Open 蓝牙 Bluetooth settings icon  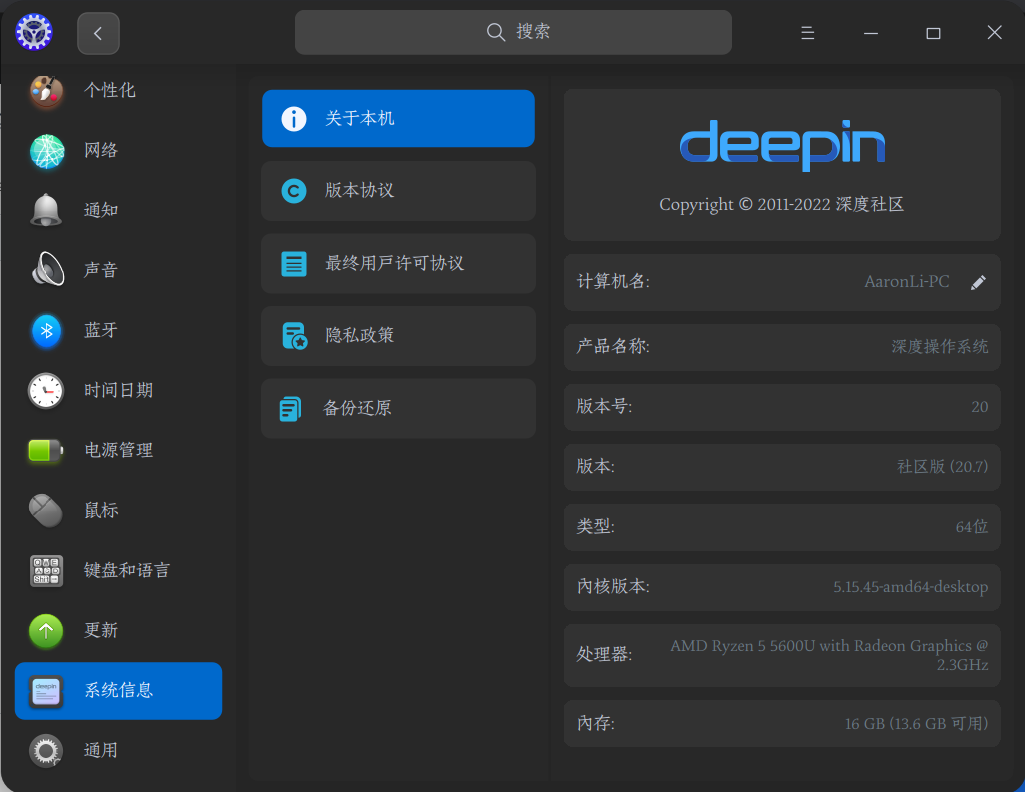tap(46, 330)
